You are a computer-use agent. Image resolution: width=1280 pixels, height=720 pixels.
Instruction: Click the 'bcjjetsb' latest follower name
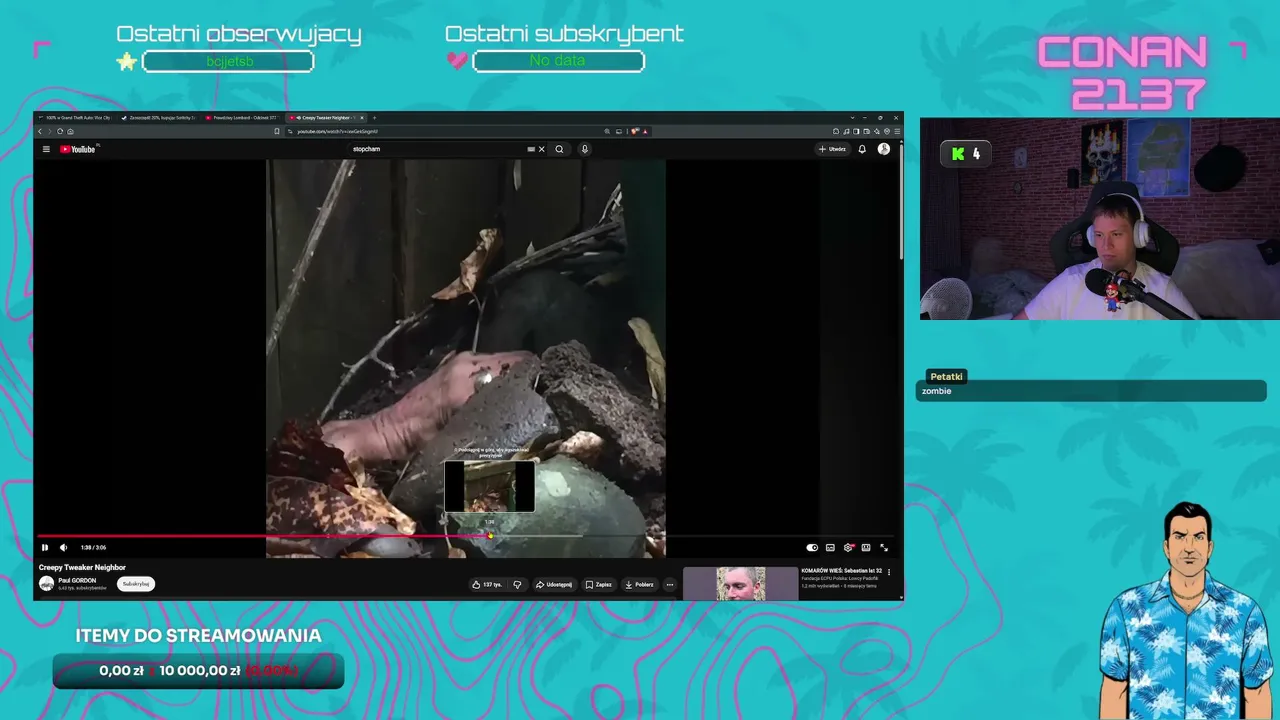tap(229, 61)
